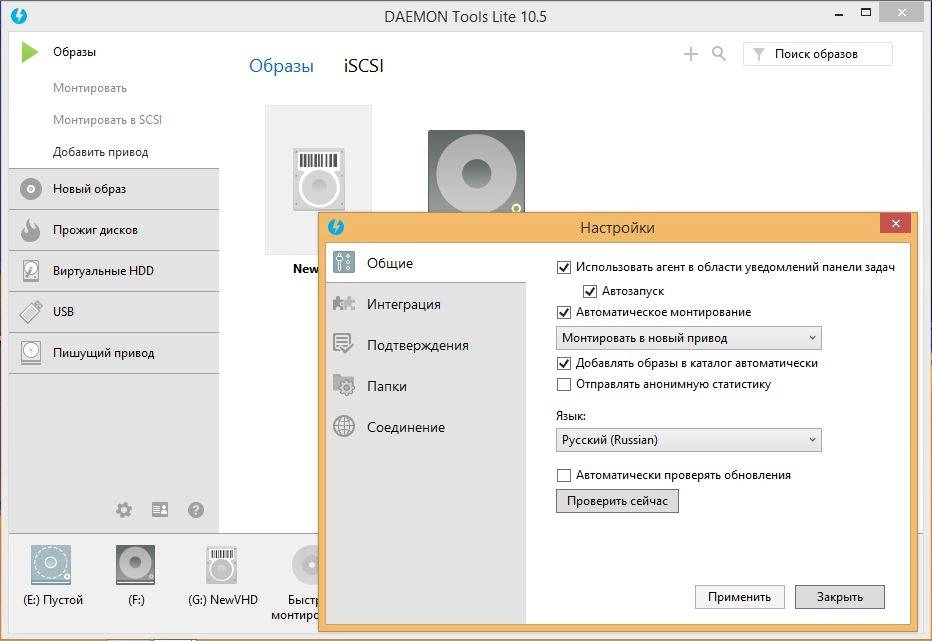
Task: Click the Интеграция puzzle icon
Action: (x=344, y=304)
